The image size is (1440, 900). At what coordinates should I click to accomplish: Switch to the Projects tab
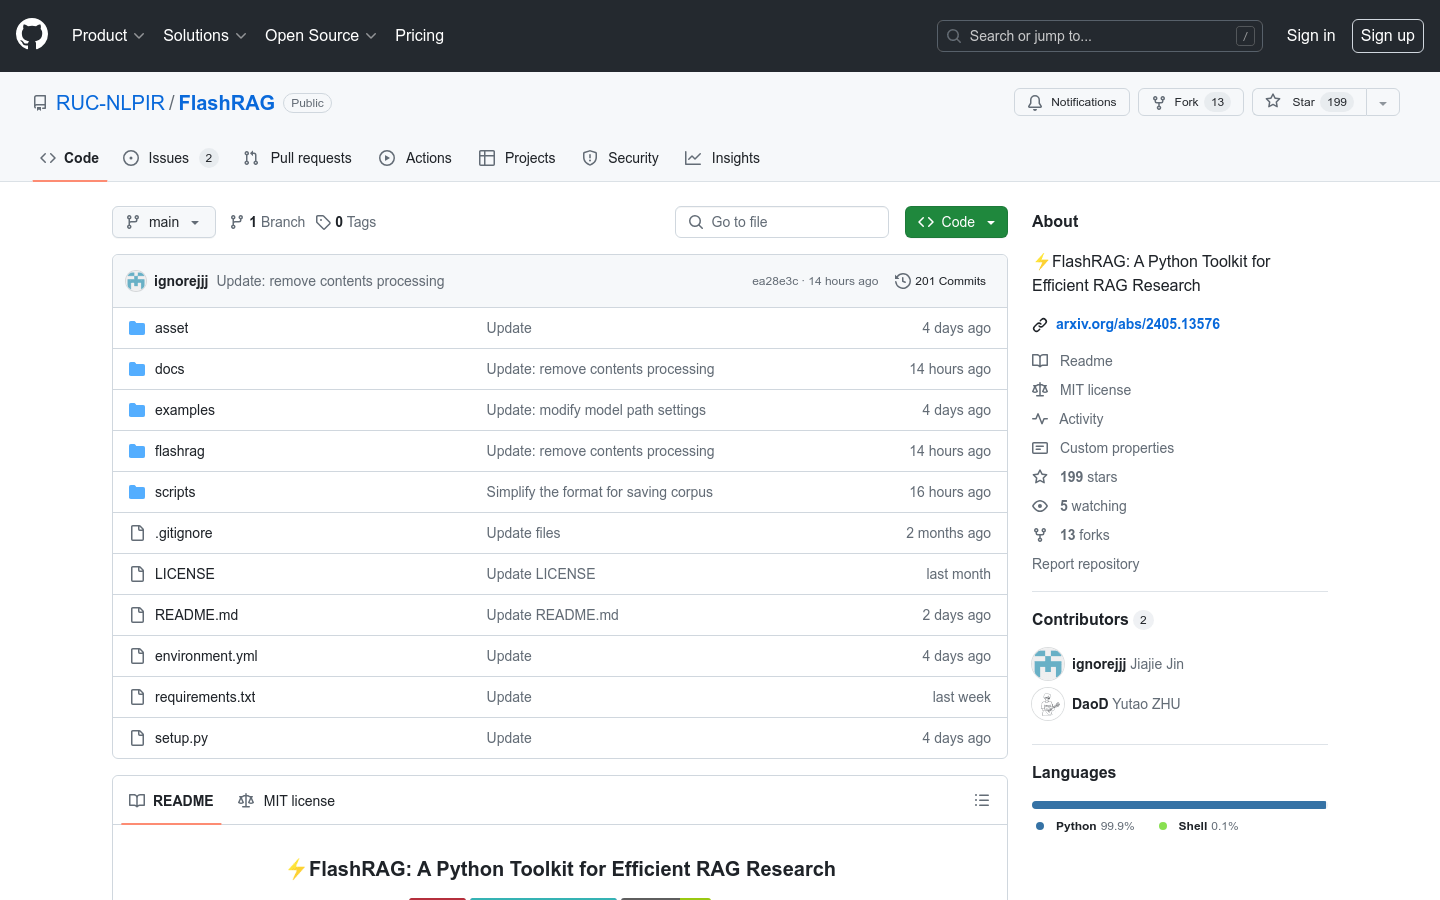pyautogui.click(x=517, y=158)
